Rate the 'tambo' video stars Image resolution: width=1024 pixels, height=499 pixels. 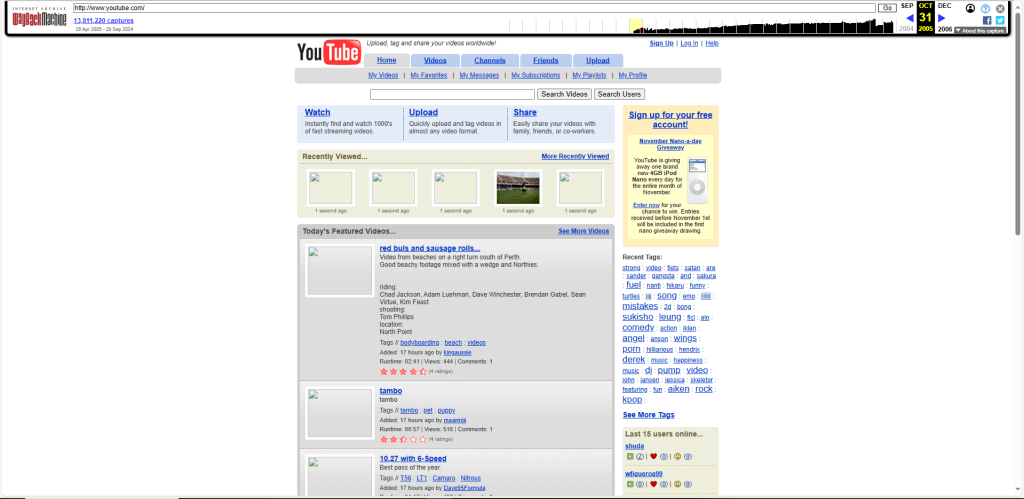[403, 439]
